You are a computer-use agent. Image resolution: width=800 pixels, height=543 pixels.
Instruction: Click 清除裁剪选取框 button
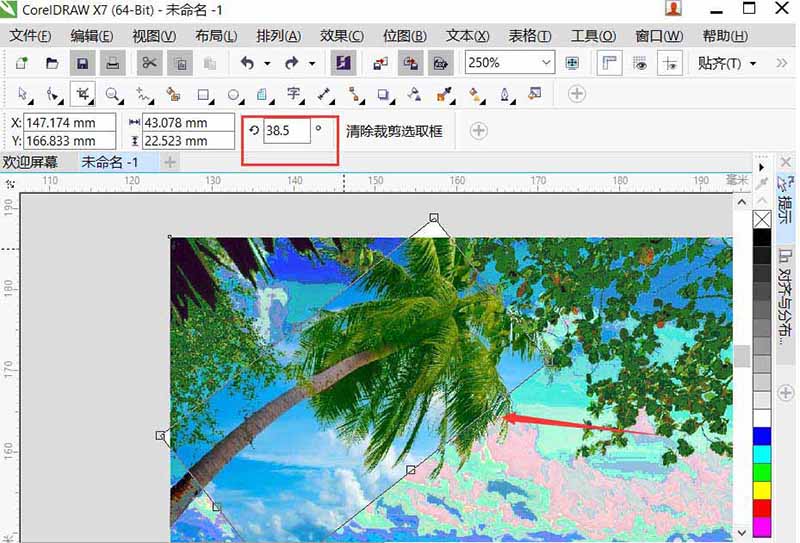coord(394,132)
